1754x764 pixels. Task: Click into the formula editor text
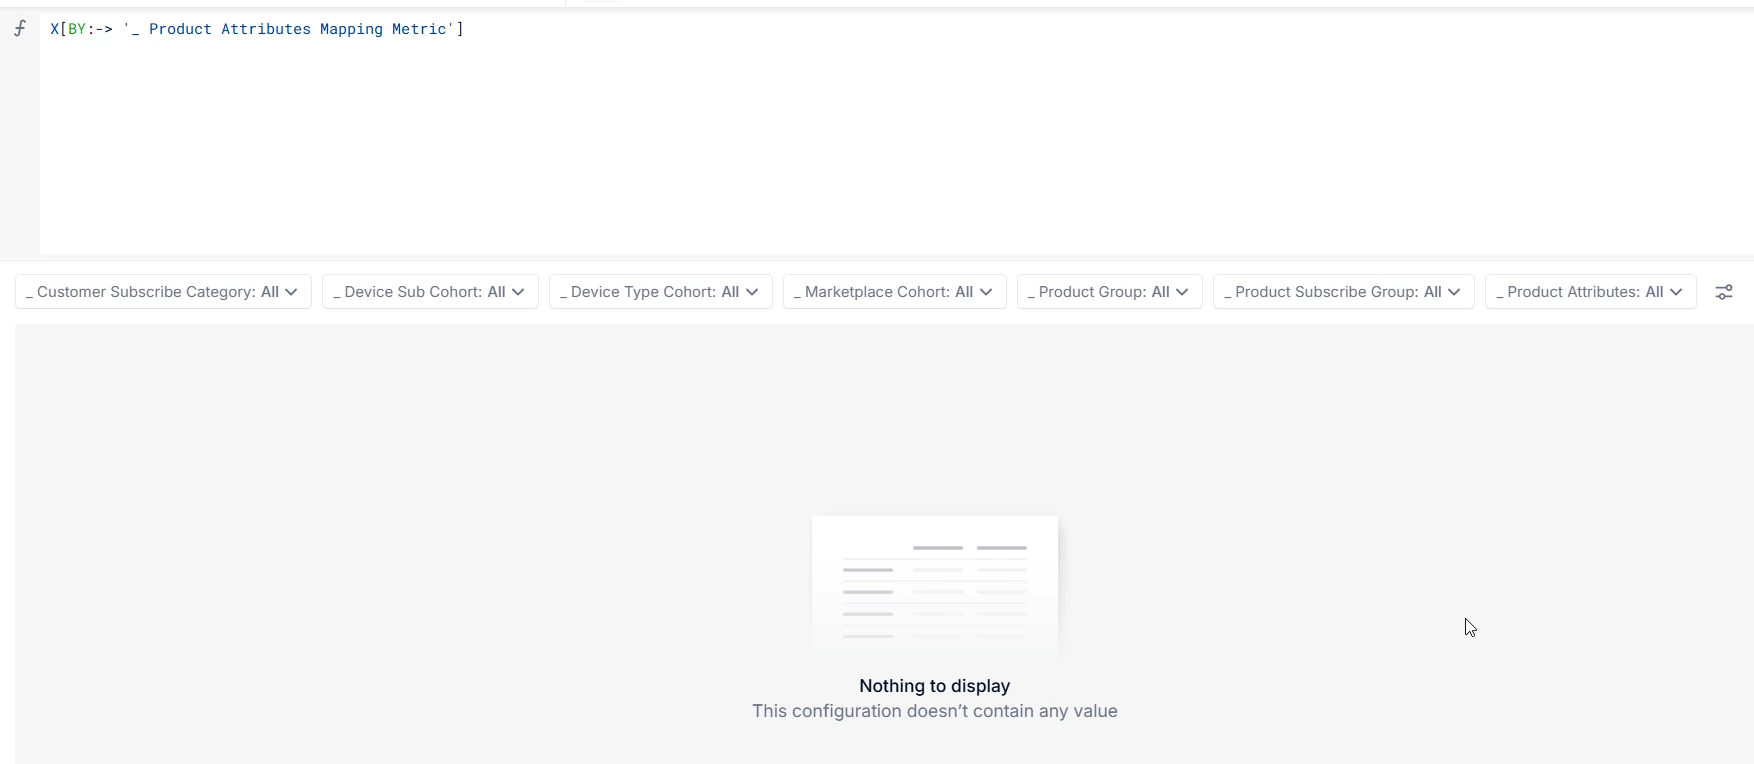[x=257, y=29]
